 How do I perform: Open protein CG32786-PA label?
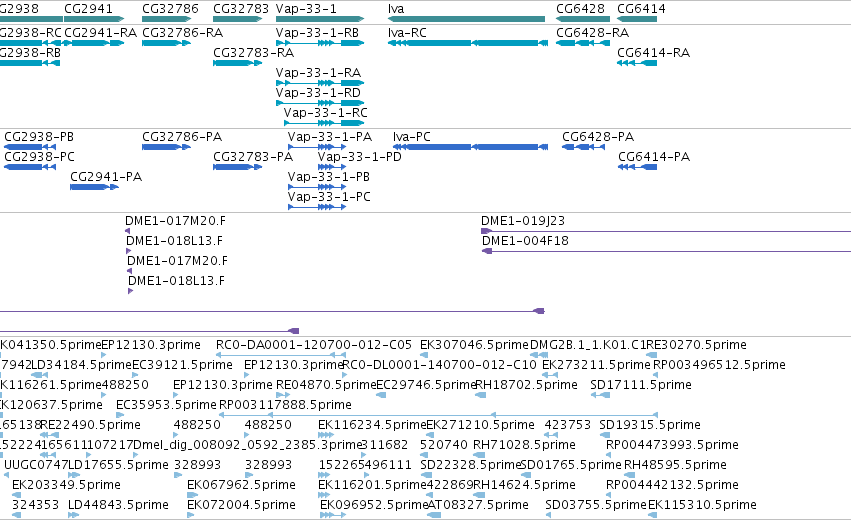tap(182, 137)
